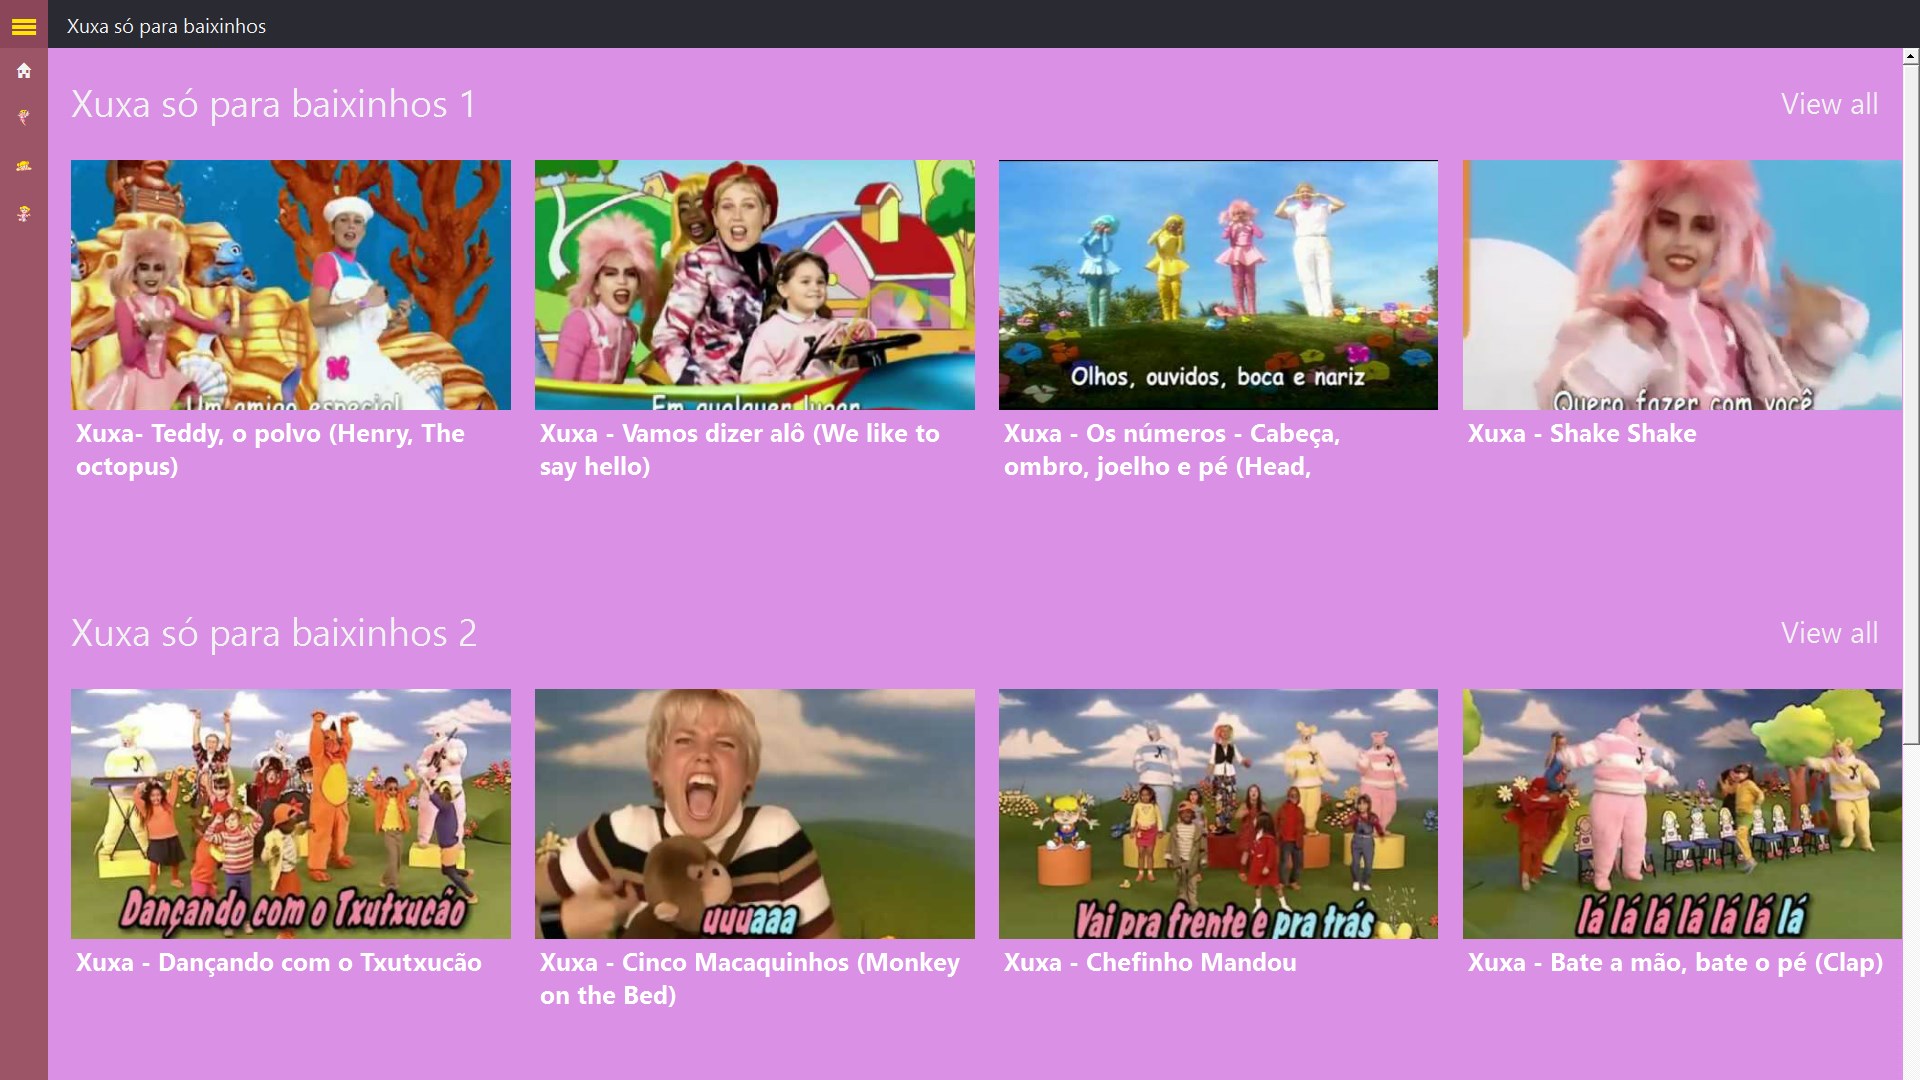Play the Os números Cabeça, ombro video

point(1218,285)
